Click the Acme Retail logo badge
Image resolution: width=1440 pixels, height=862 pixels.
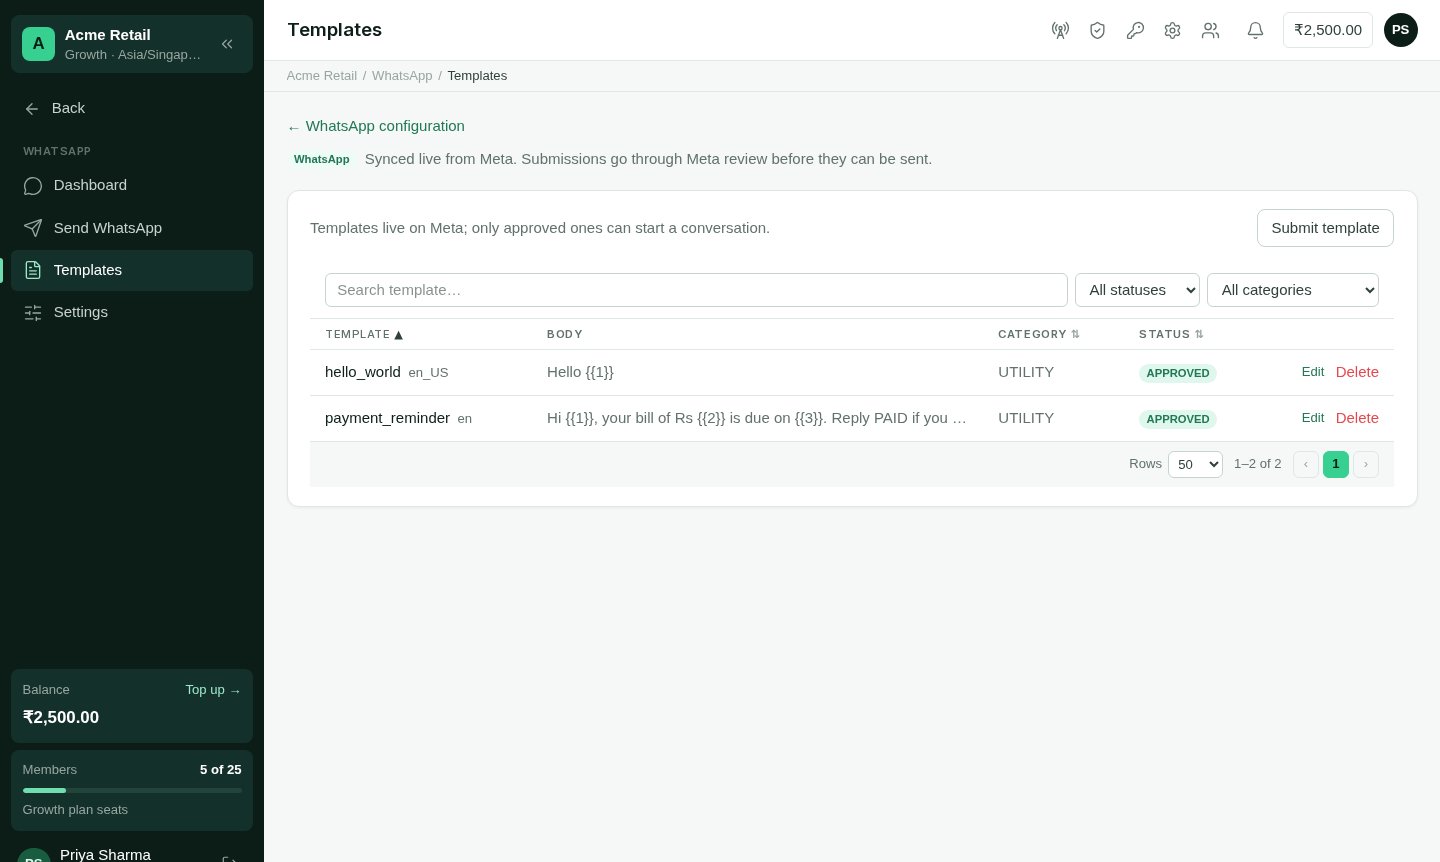coord(38,44)
